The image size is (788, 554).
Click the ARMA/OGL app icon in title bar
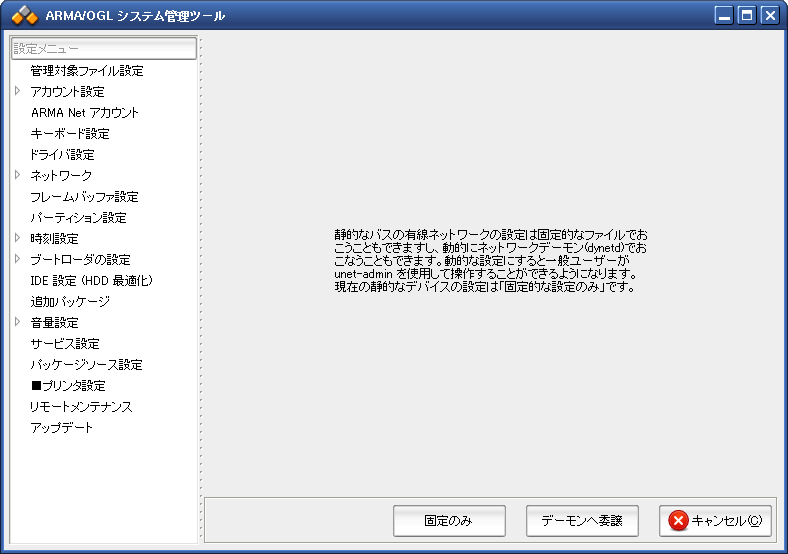[x=24, y=15]
